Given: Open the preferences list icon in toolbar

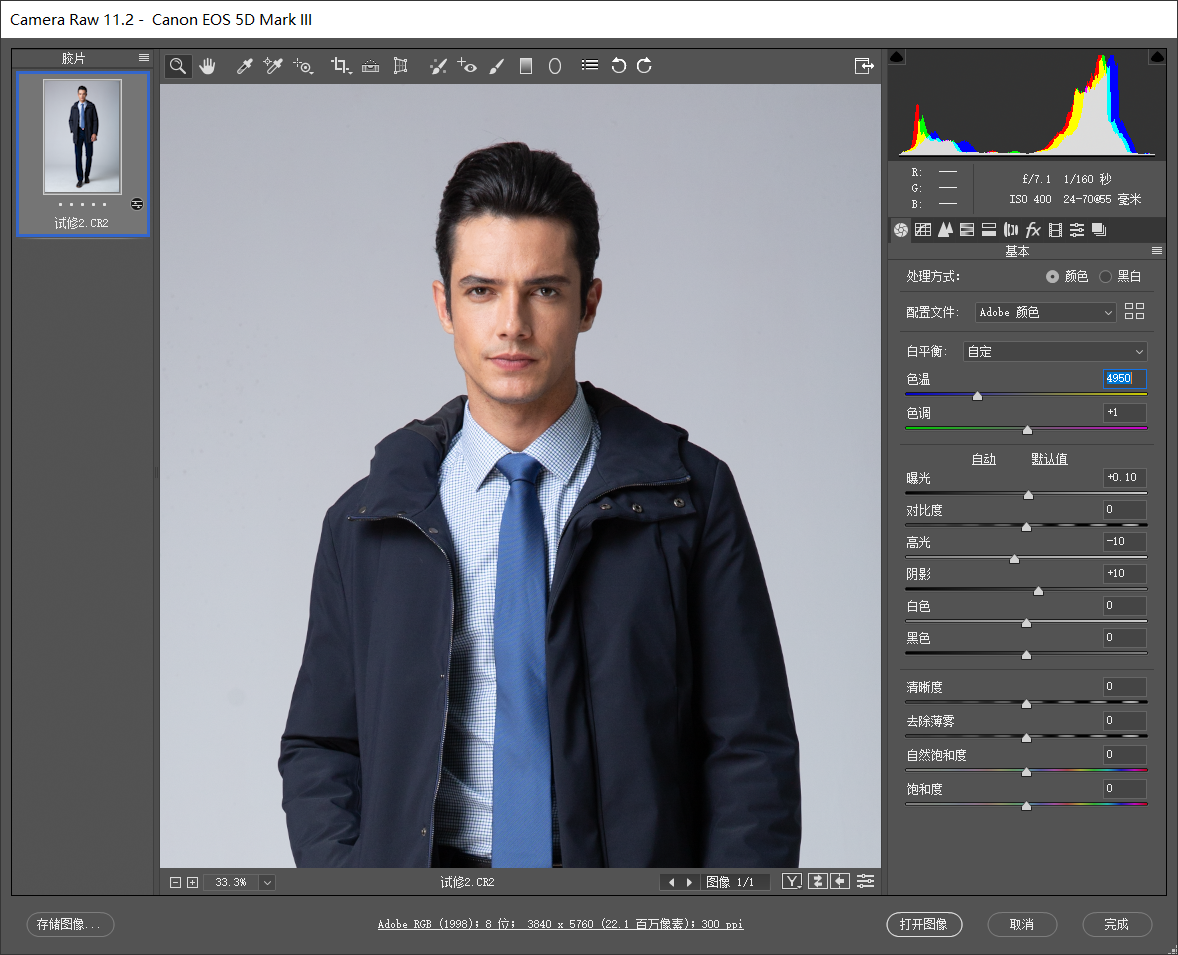Looking at the screenshot, I should pyautogui.click(x=590, y=65).
